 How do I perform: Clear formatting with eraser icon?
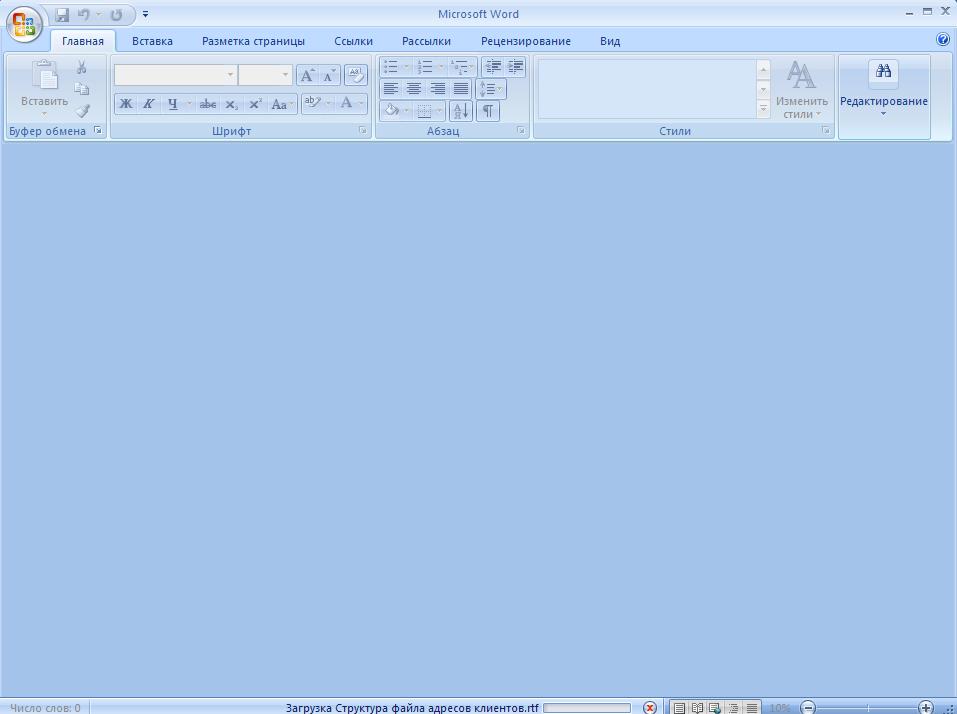(356, 74)
